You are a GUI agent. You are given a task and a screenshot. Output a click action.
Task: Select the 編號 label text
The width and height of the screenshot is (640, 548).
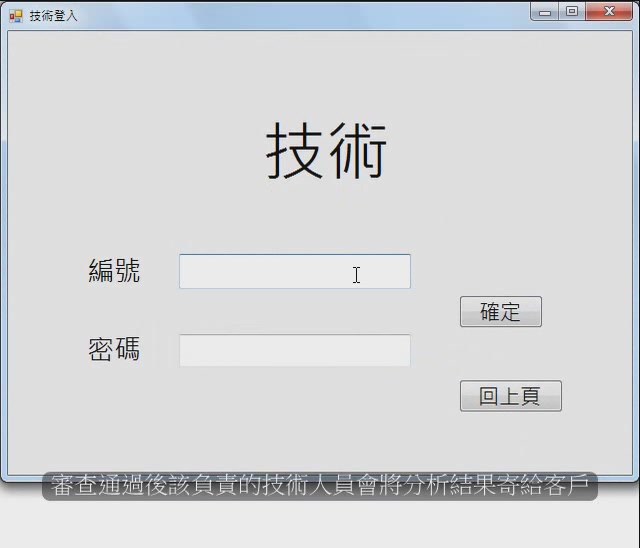[x=114, y=271]
